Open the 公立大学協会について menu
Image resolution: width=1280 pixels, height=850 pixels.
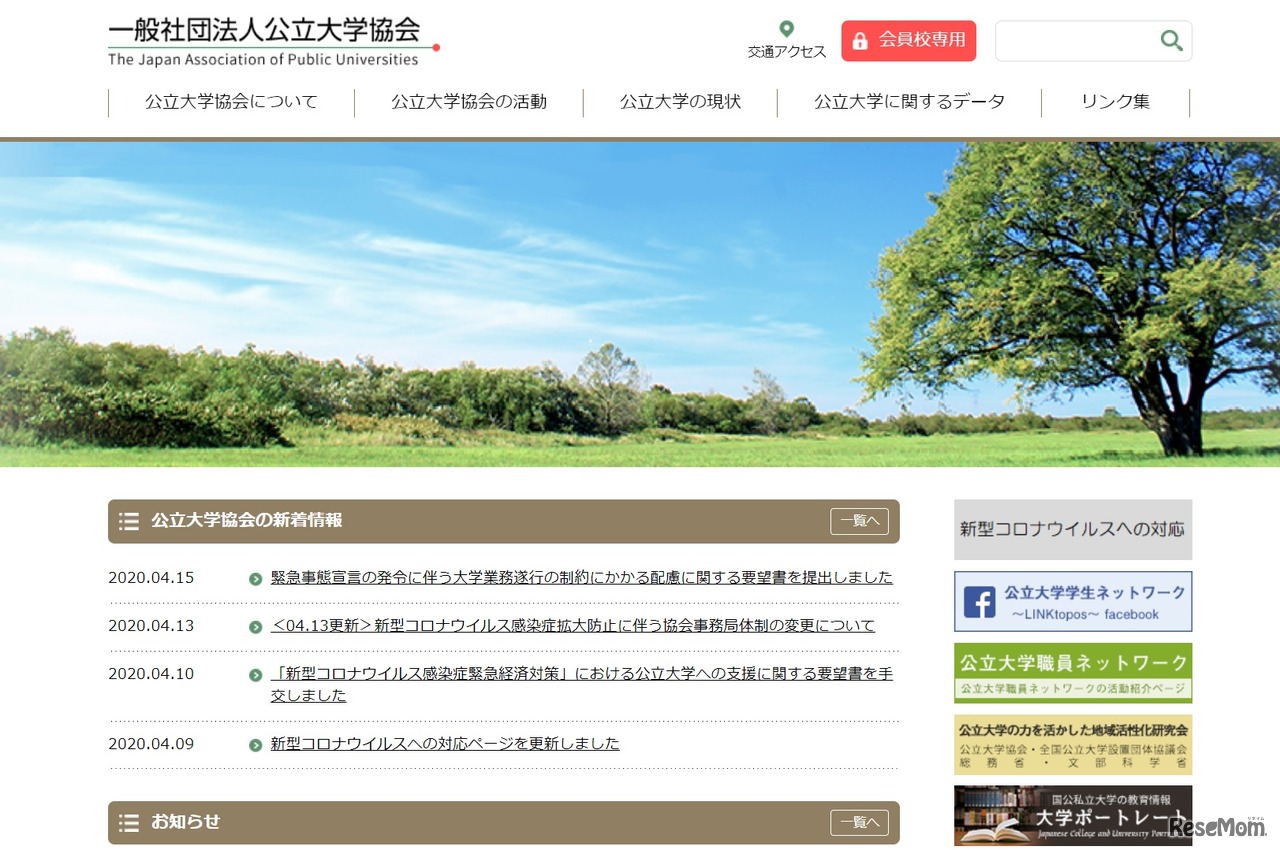[230, 101]
